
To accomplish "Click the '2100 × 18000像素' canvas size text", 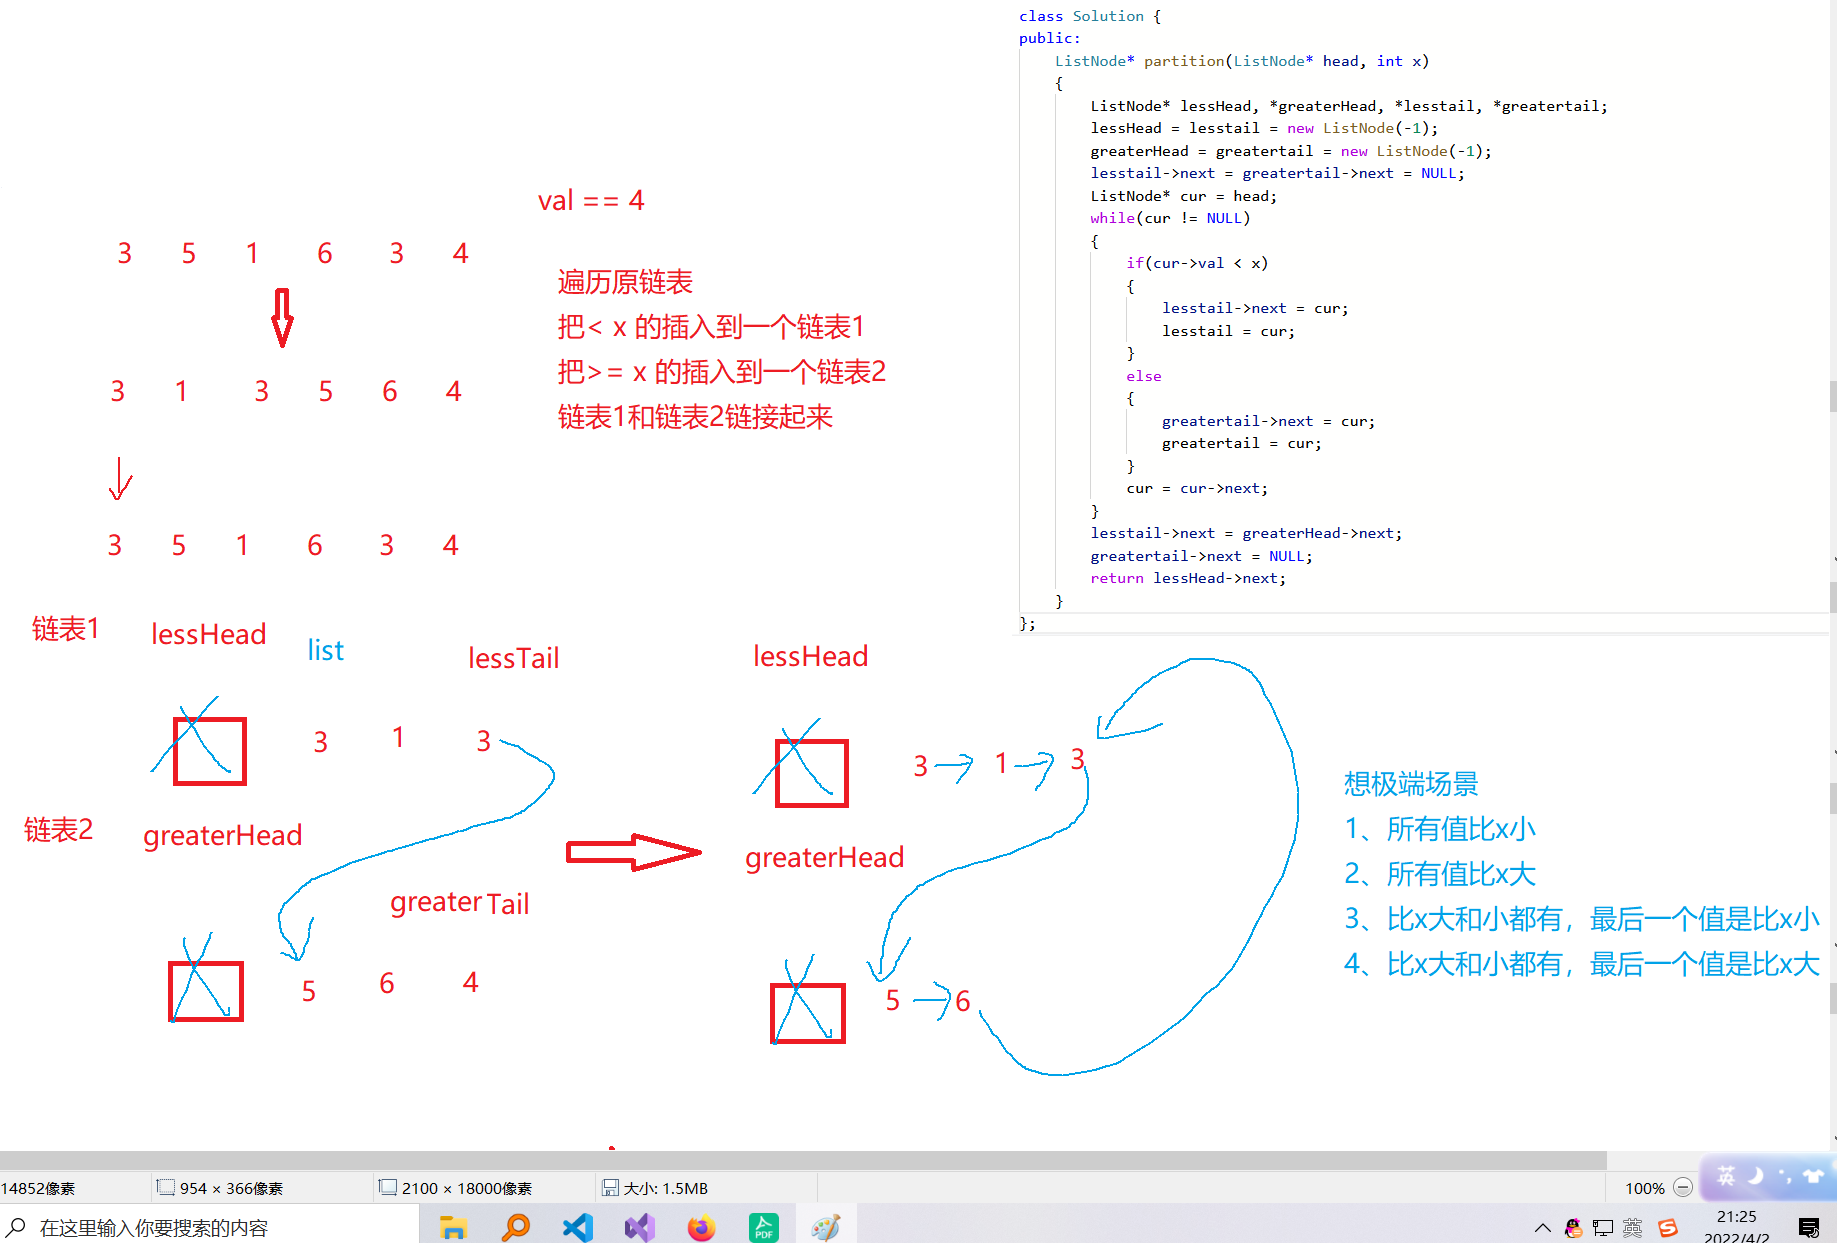I will 467,1188.
